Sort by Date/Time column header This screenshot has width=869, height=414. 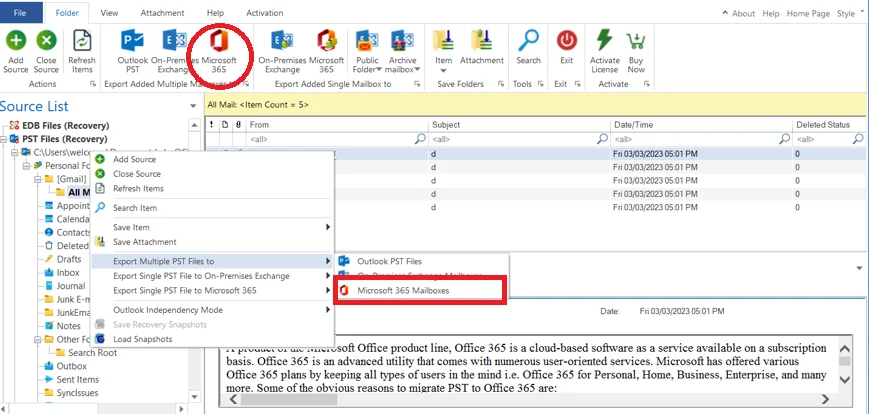pos(702,125)
